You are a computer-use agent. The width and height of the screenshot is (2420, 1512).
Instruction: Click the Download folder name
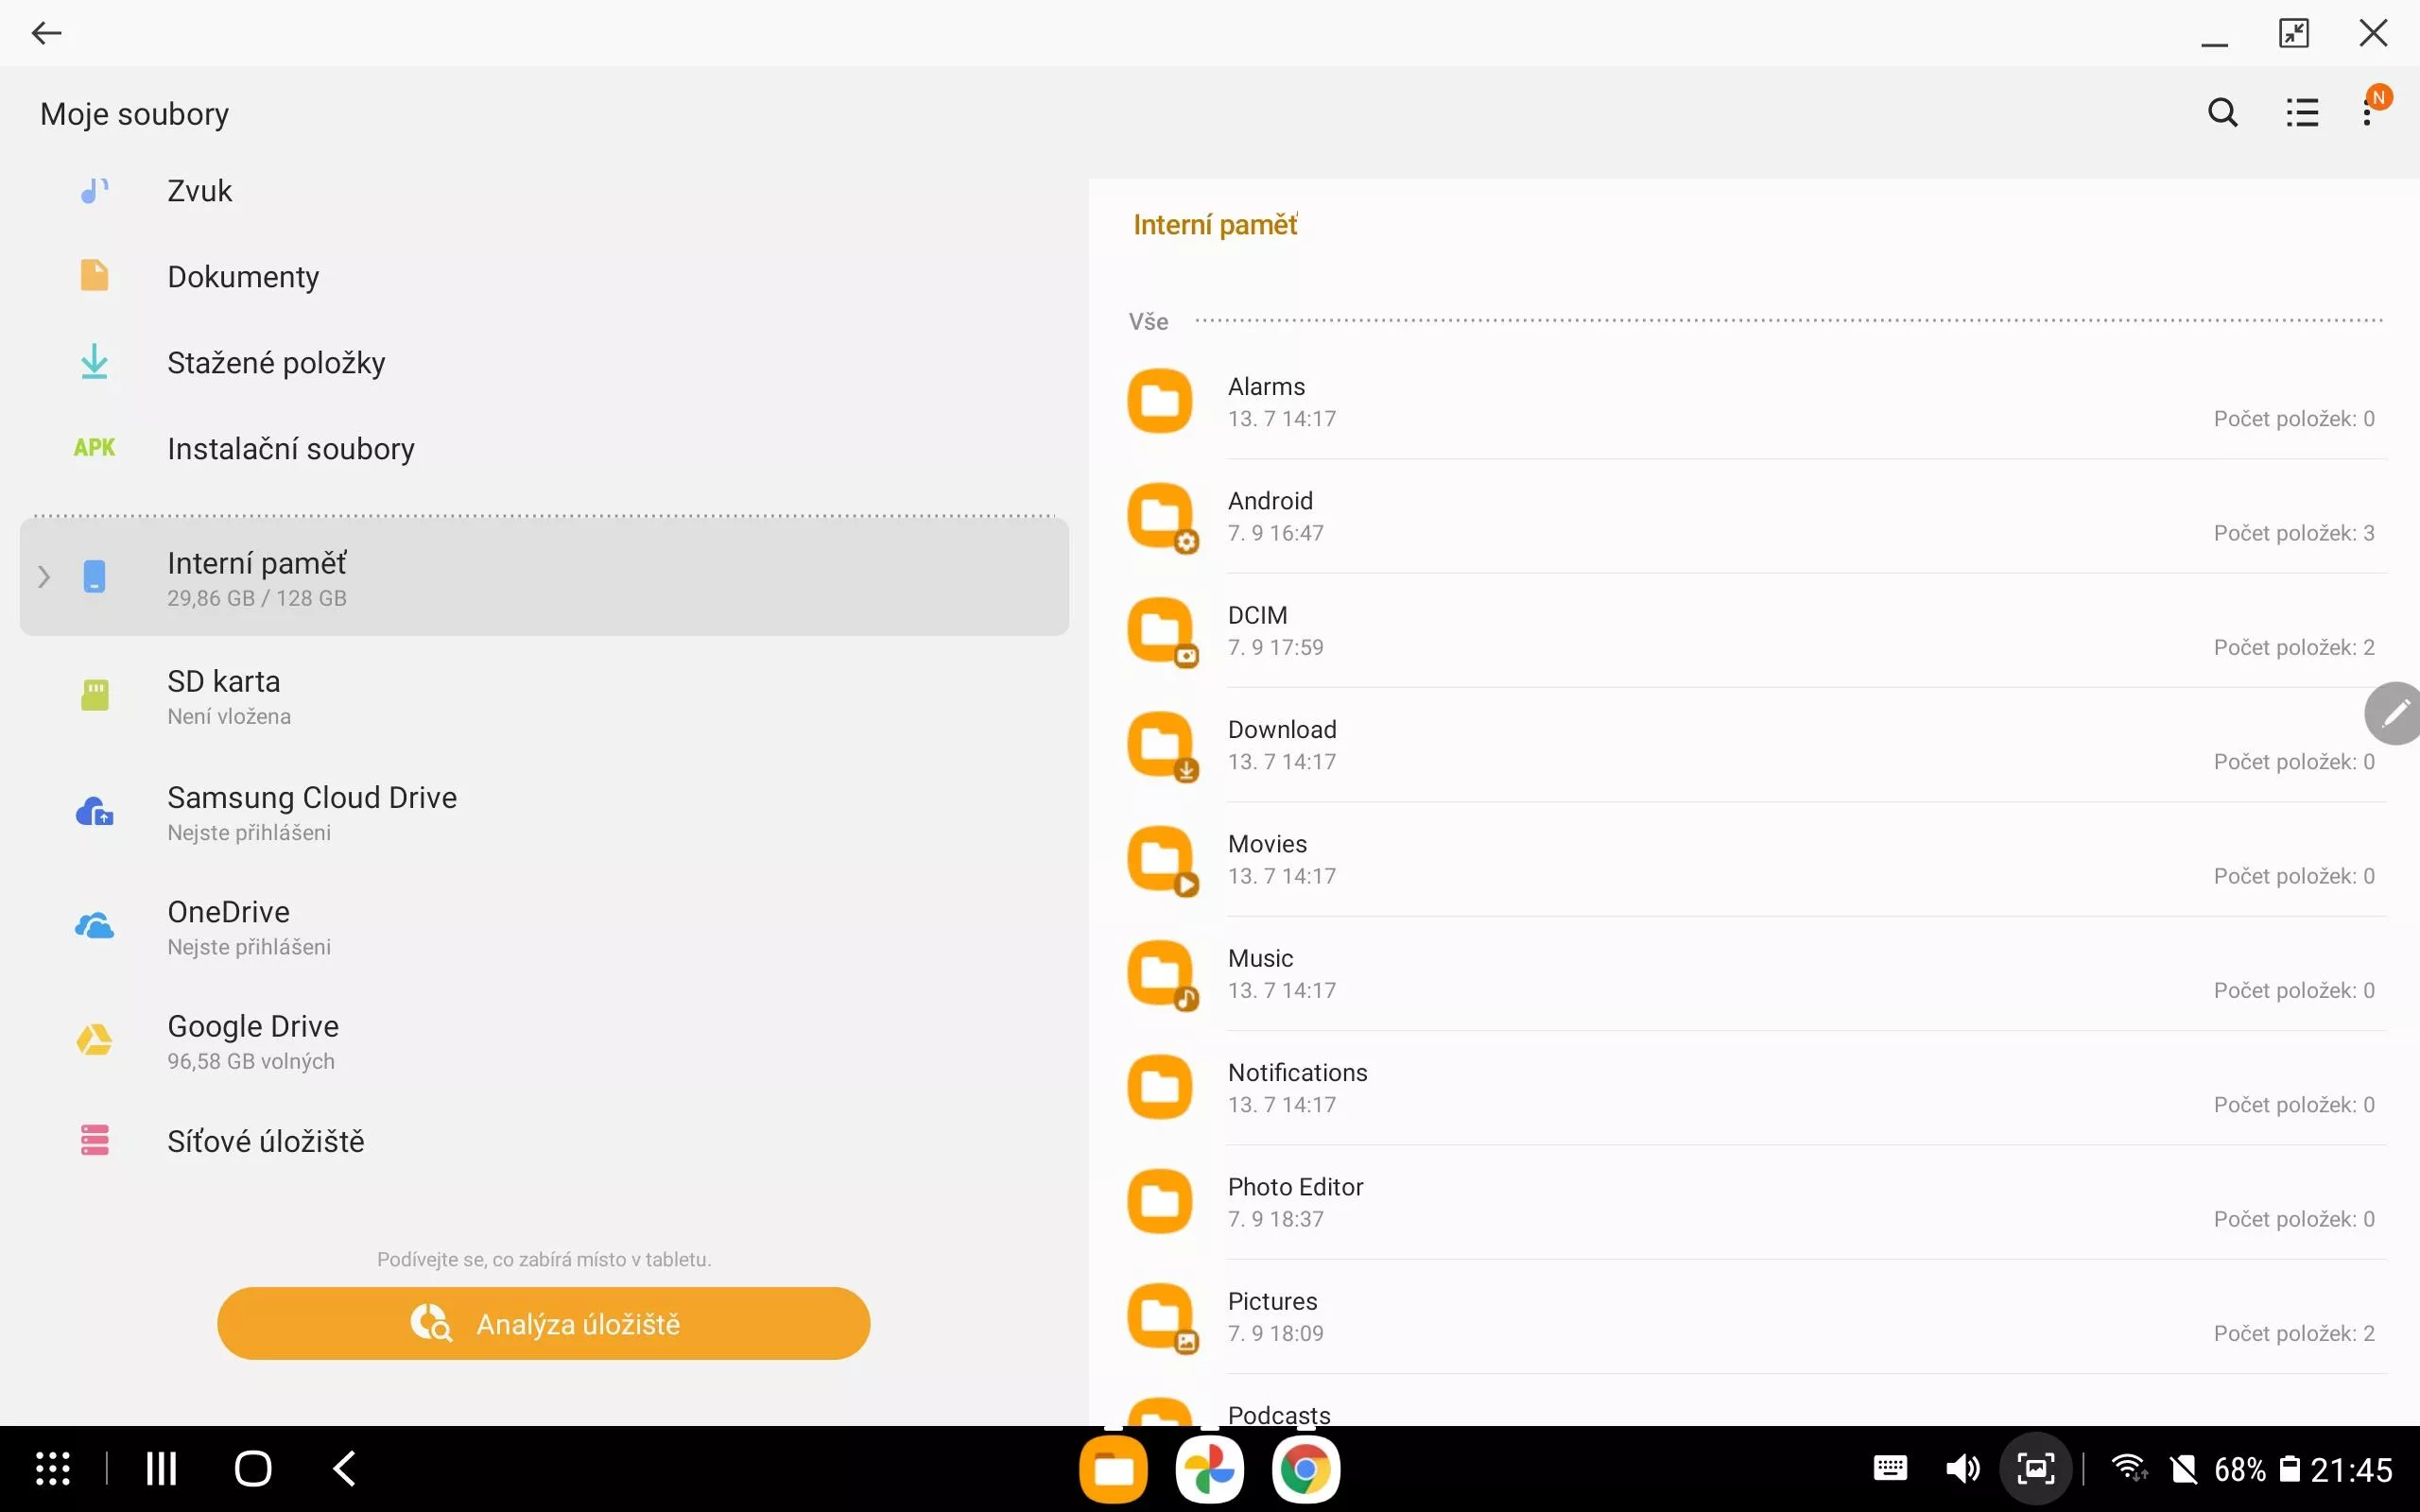point(1282,729)
